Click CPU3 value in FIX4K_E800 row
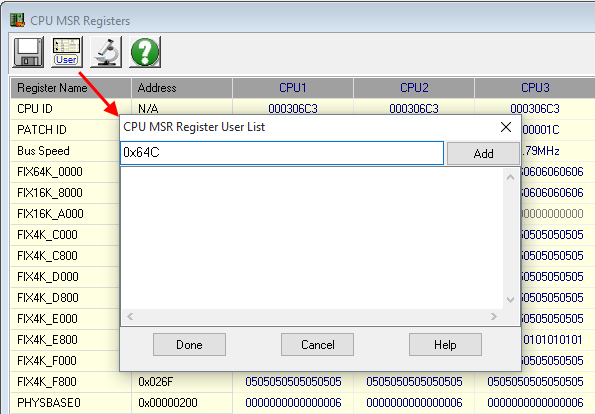Screen dimensions: 595x414 (x=552, y=340)
